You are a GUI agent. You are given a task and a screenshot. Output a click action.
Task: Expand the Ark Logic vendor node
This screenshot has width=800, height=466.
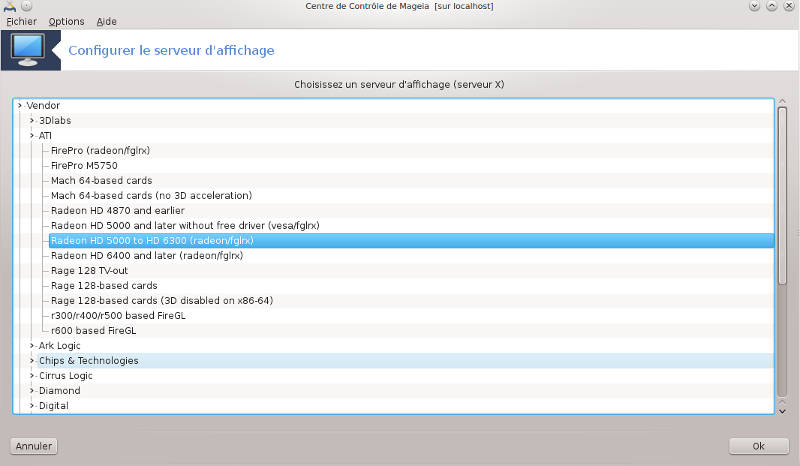pyautogui.click(x=32, y=346)
